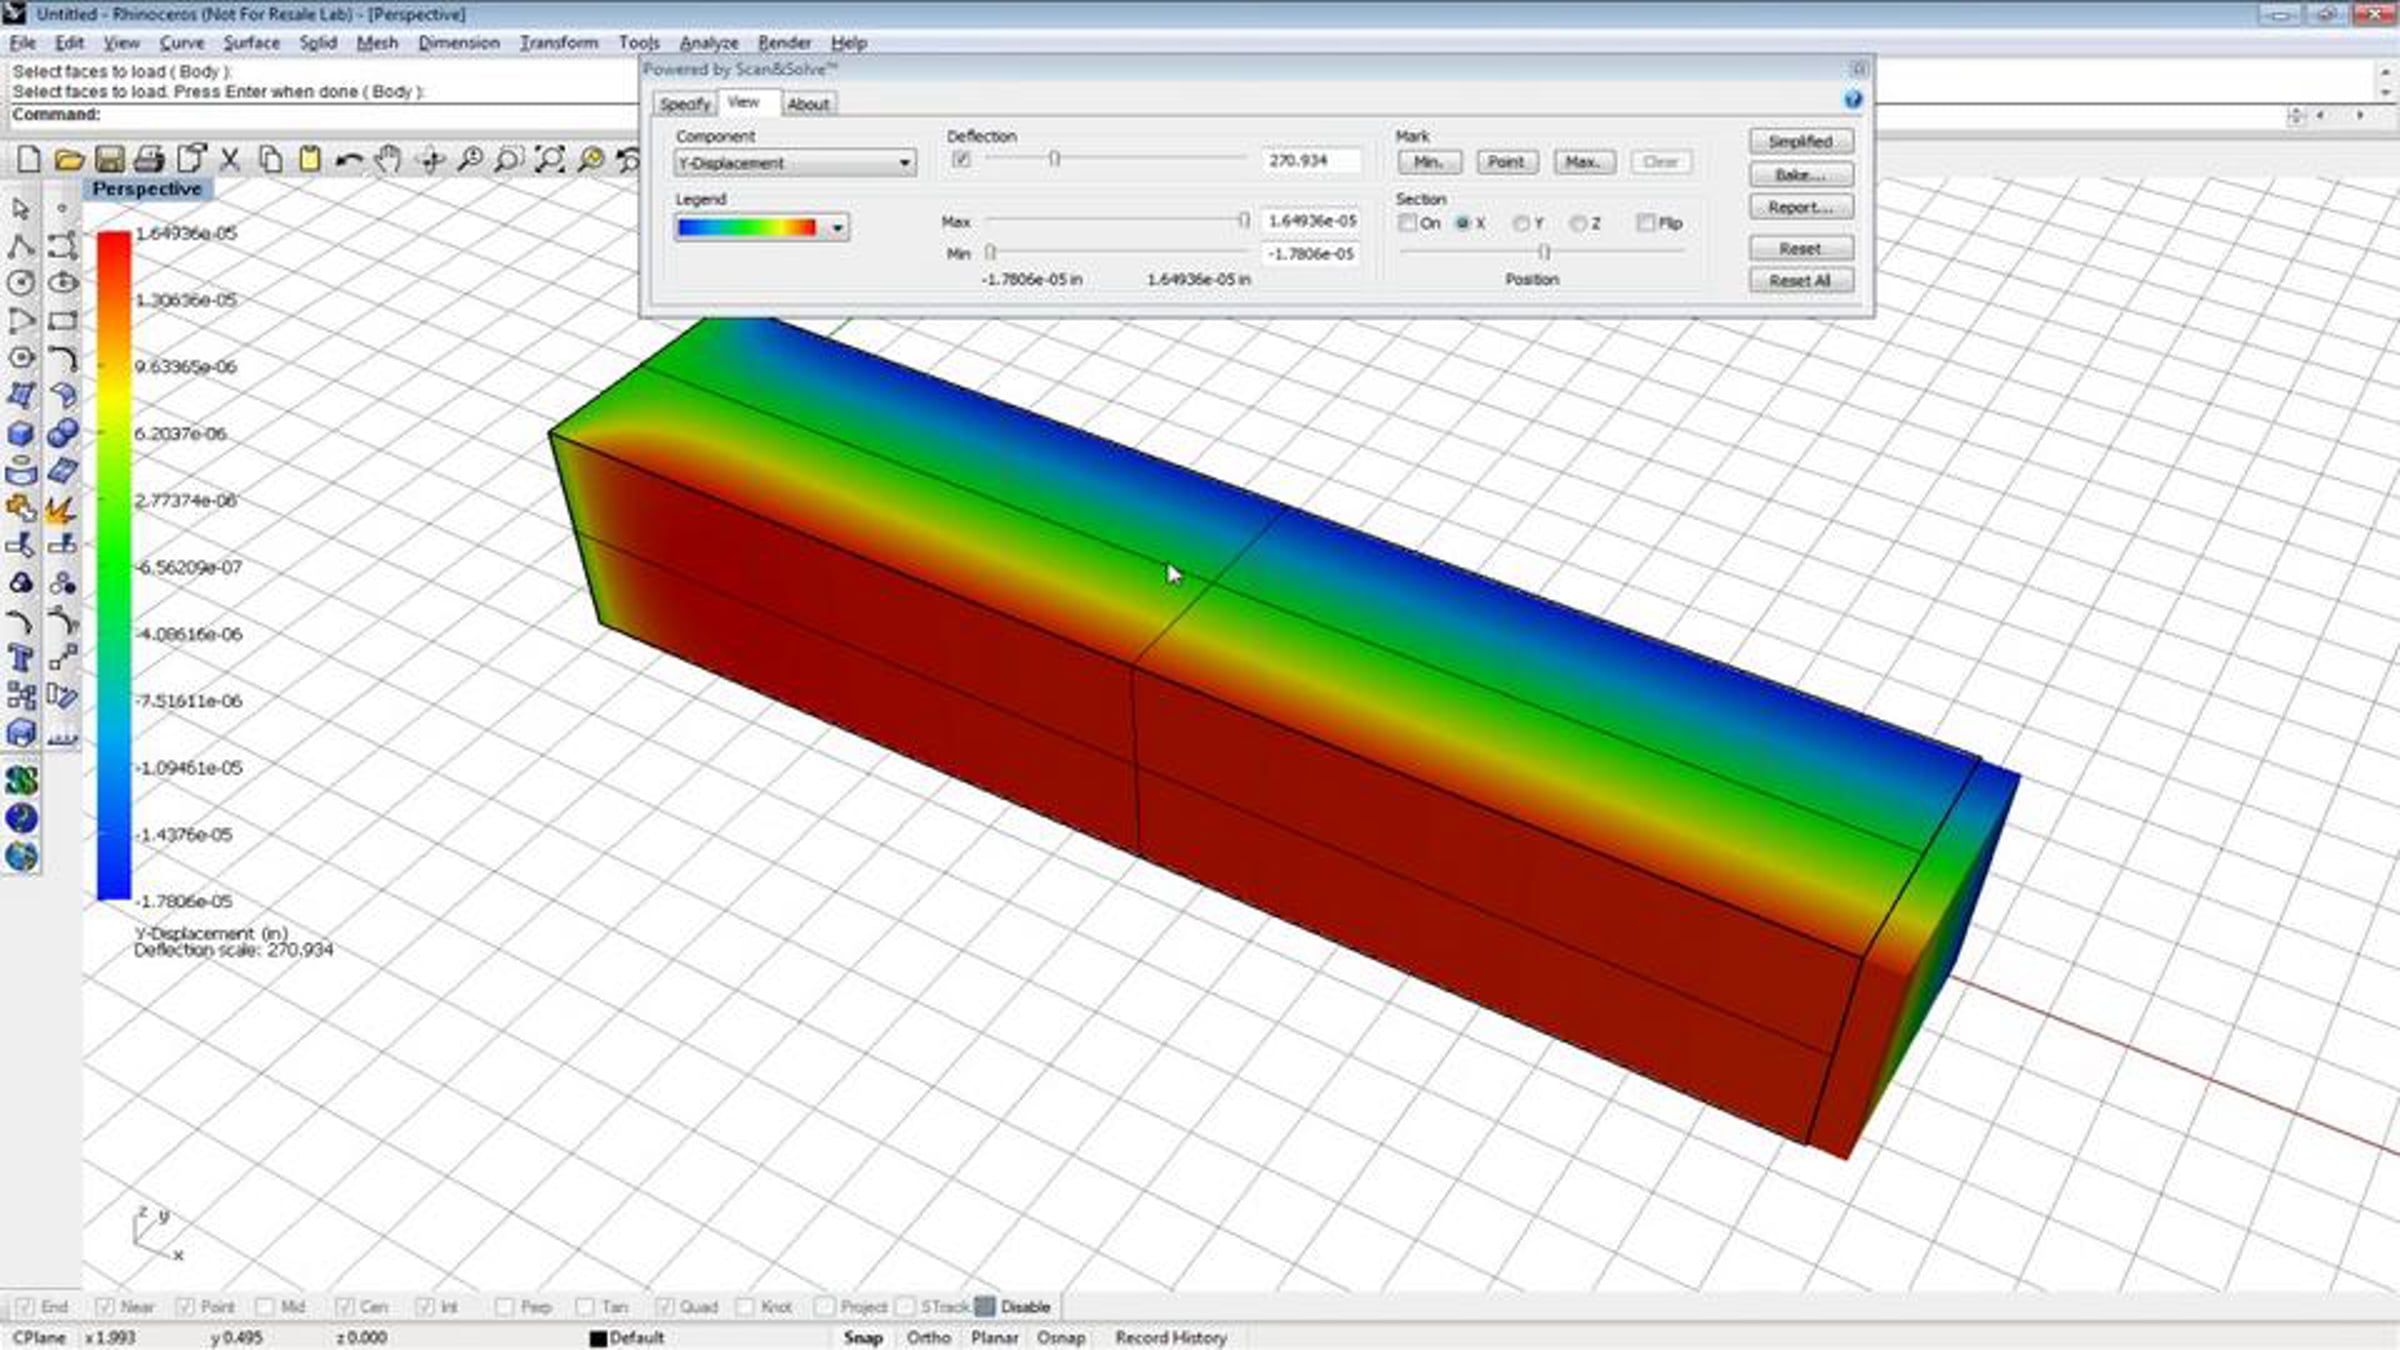
Task: Click the Report button
Action: (x=1801, y=207)
